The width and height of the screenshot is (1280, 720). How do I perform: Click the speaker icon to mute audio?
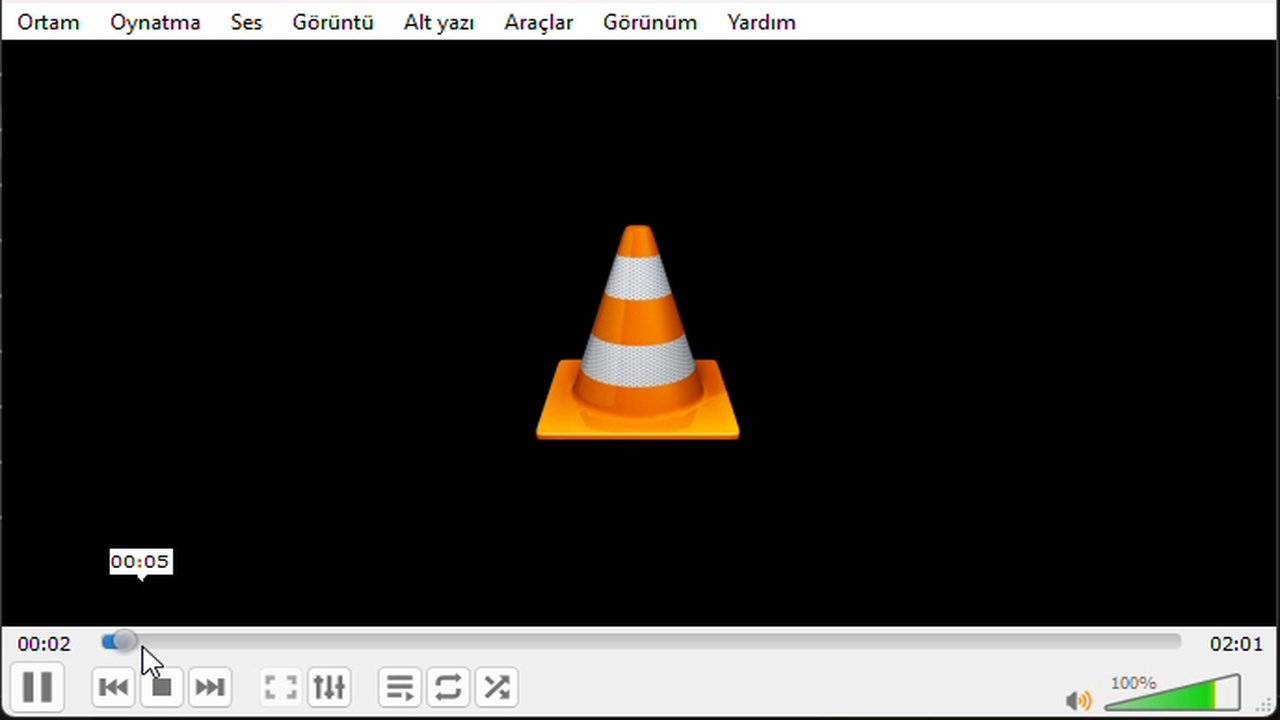[x=1079, y=700]
